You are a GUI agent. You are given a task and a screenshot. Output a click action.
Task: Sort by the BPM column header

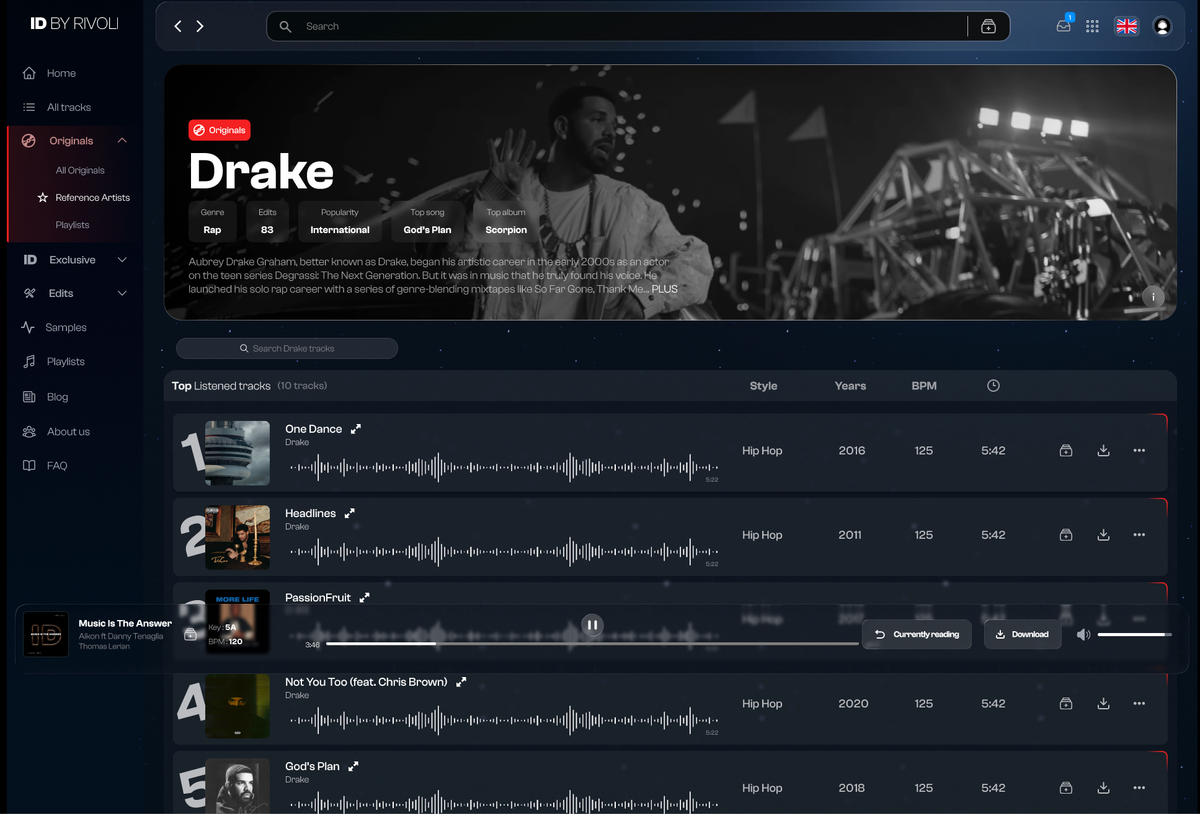[924, 386]
